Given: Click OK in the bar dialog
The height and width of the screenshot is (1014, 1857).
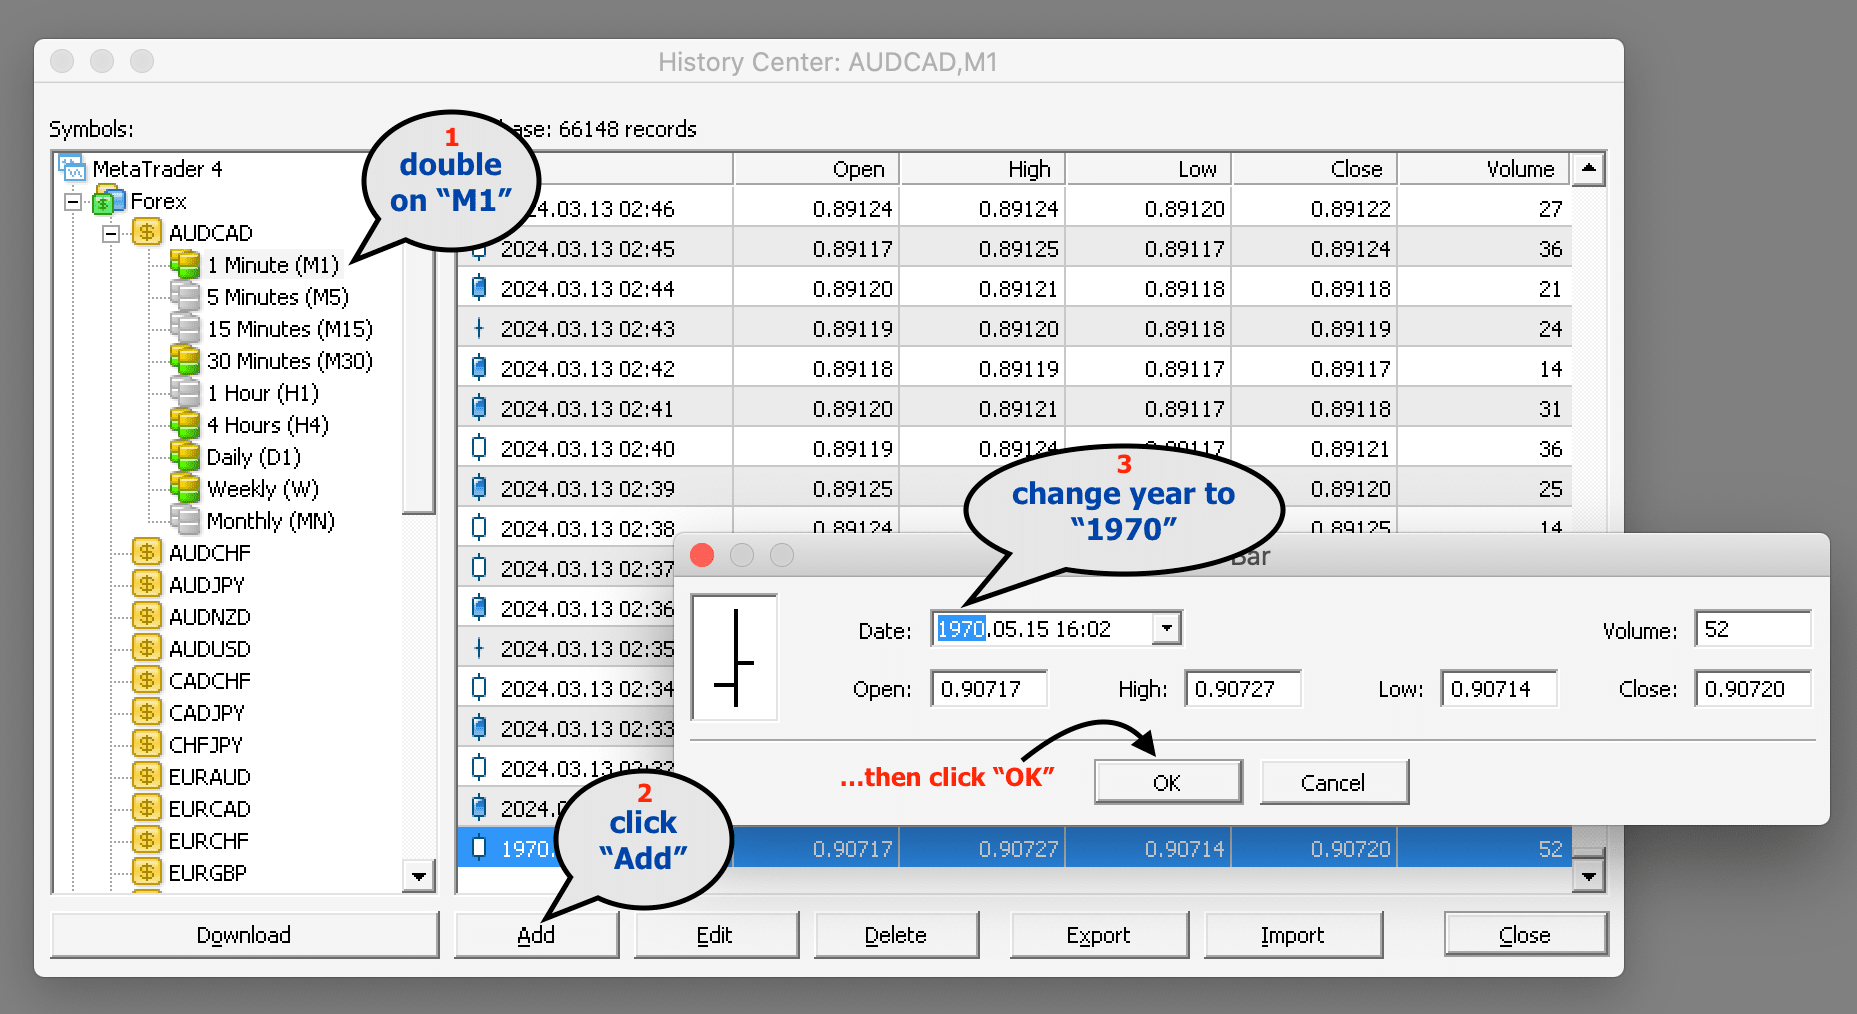Looking at the screenshot, I should 1168,782.
